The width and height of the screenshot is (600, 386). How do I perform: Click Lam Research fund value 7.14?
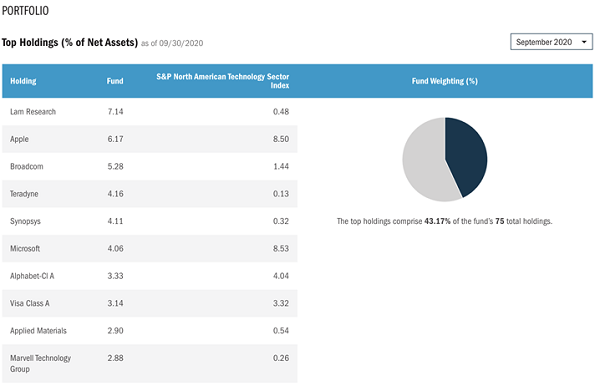(x=115, y=112)
